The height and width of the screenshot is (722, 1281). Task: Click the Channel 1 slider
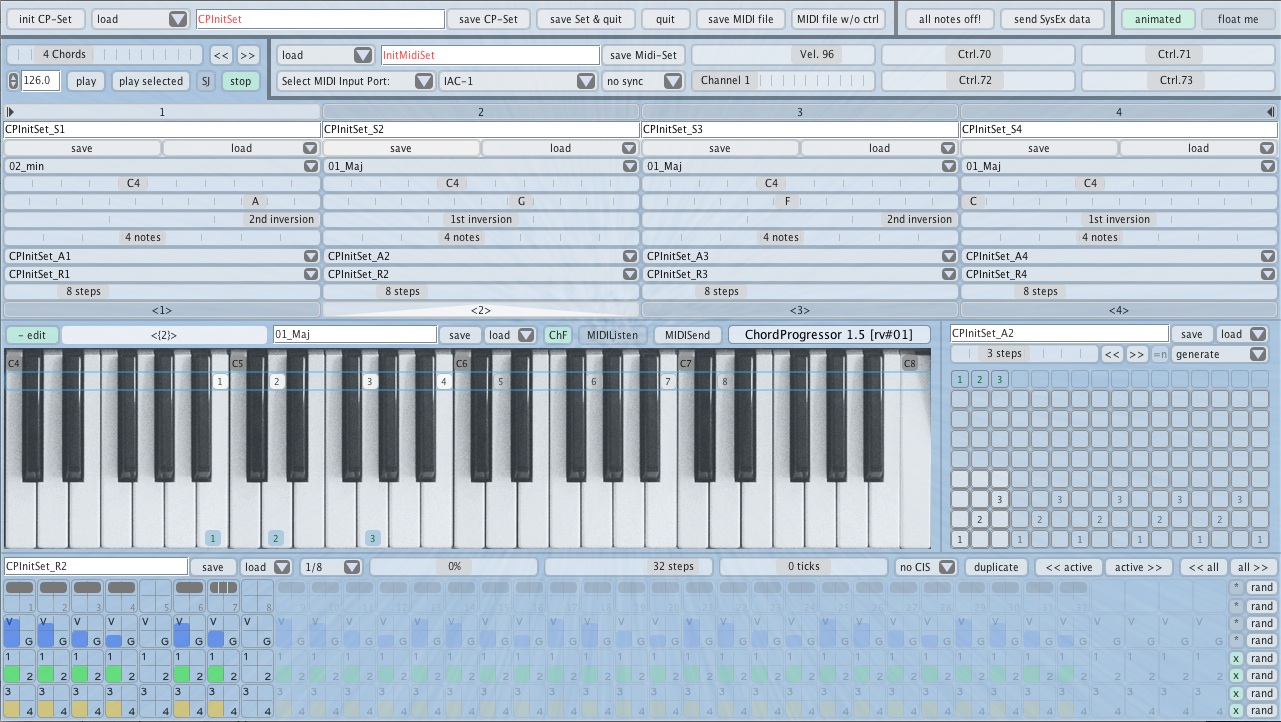click(783, 80)
